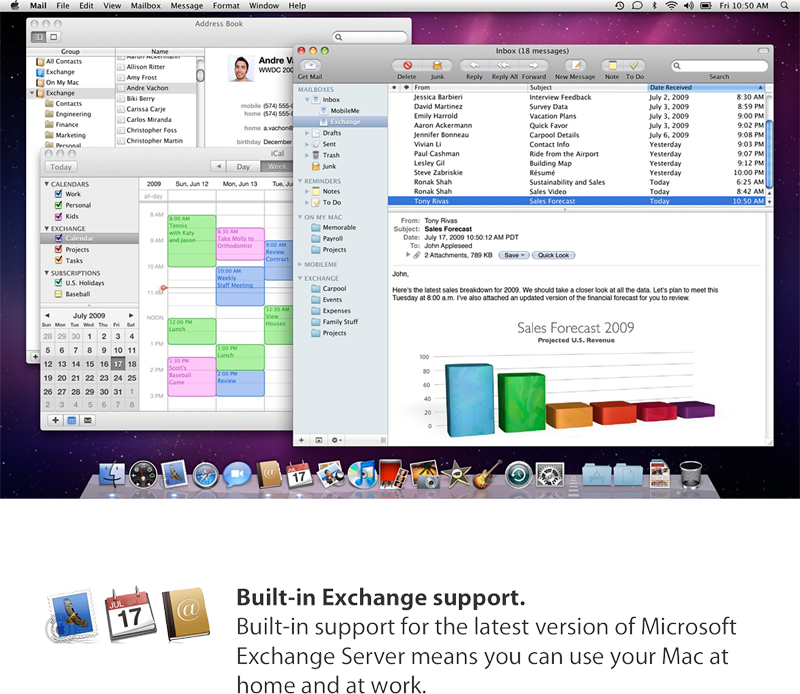The width and height of the screenshot is (800, 694).
Task: Open Finder from the Dock
Action: pyautogui.click(x=112, y=475)
